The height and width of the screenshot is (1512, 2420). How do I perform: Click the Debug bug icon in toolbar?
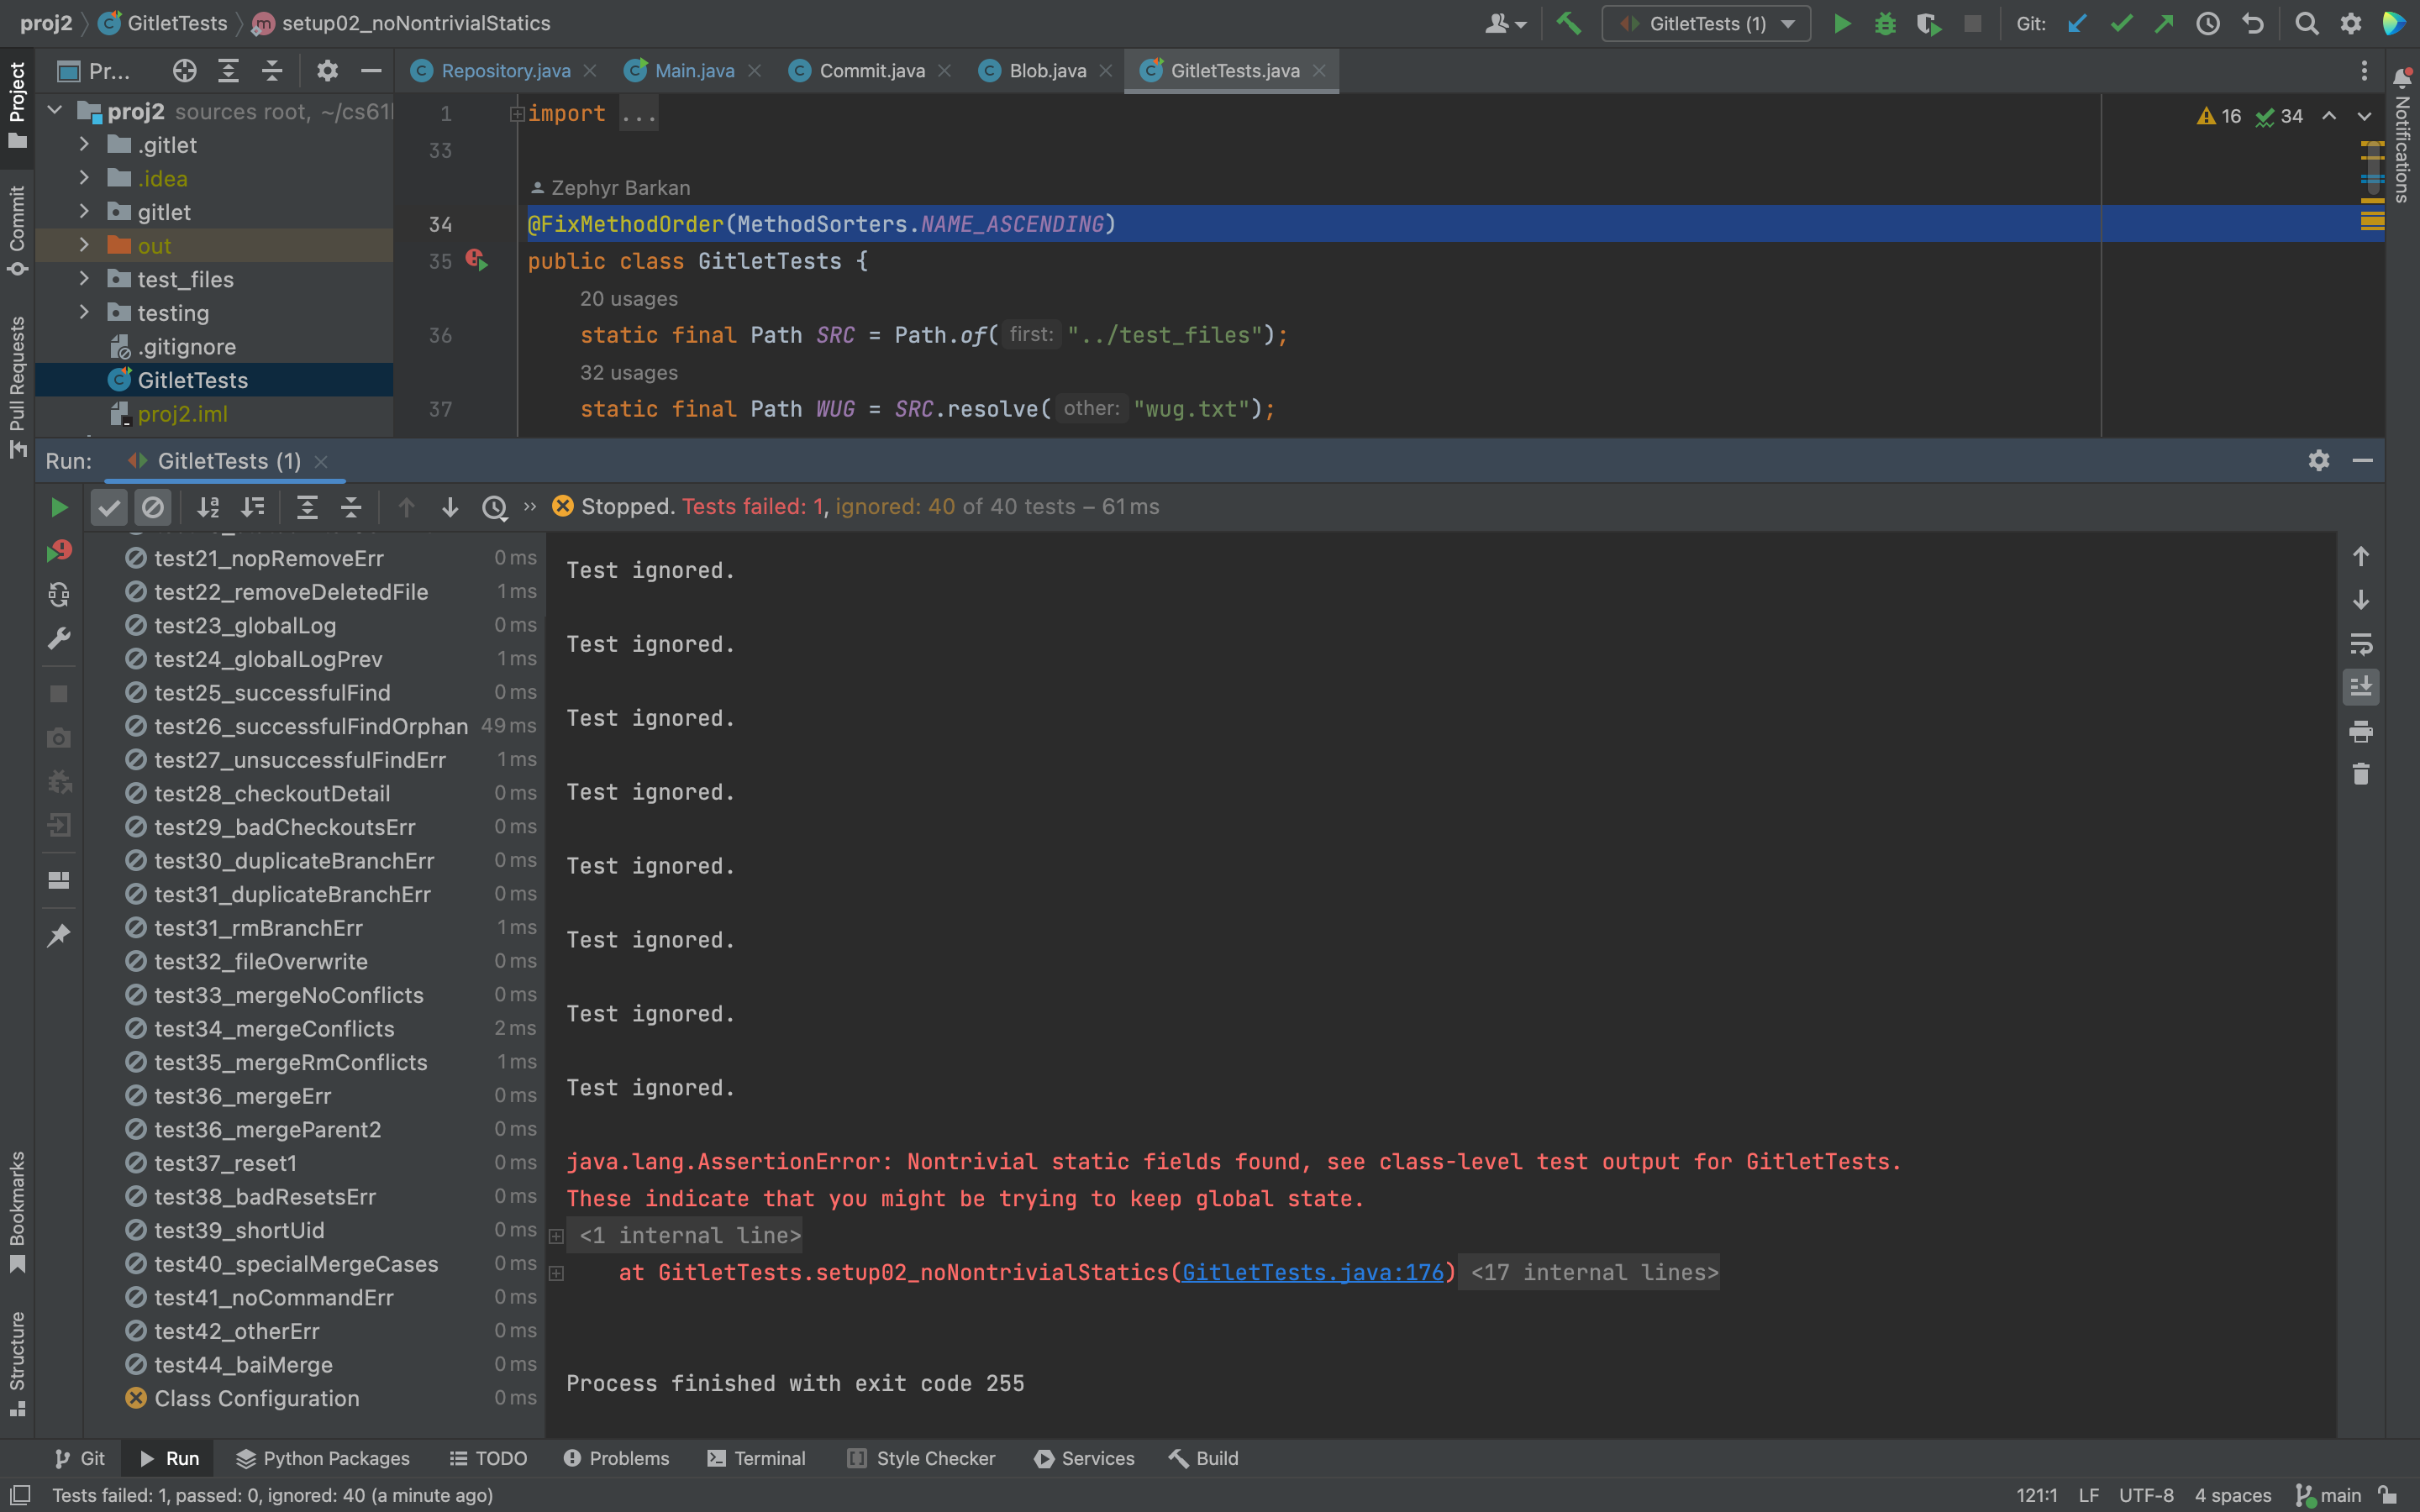point(1885,23)
